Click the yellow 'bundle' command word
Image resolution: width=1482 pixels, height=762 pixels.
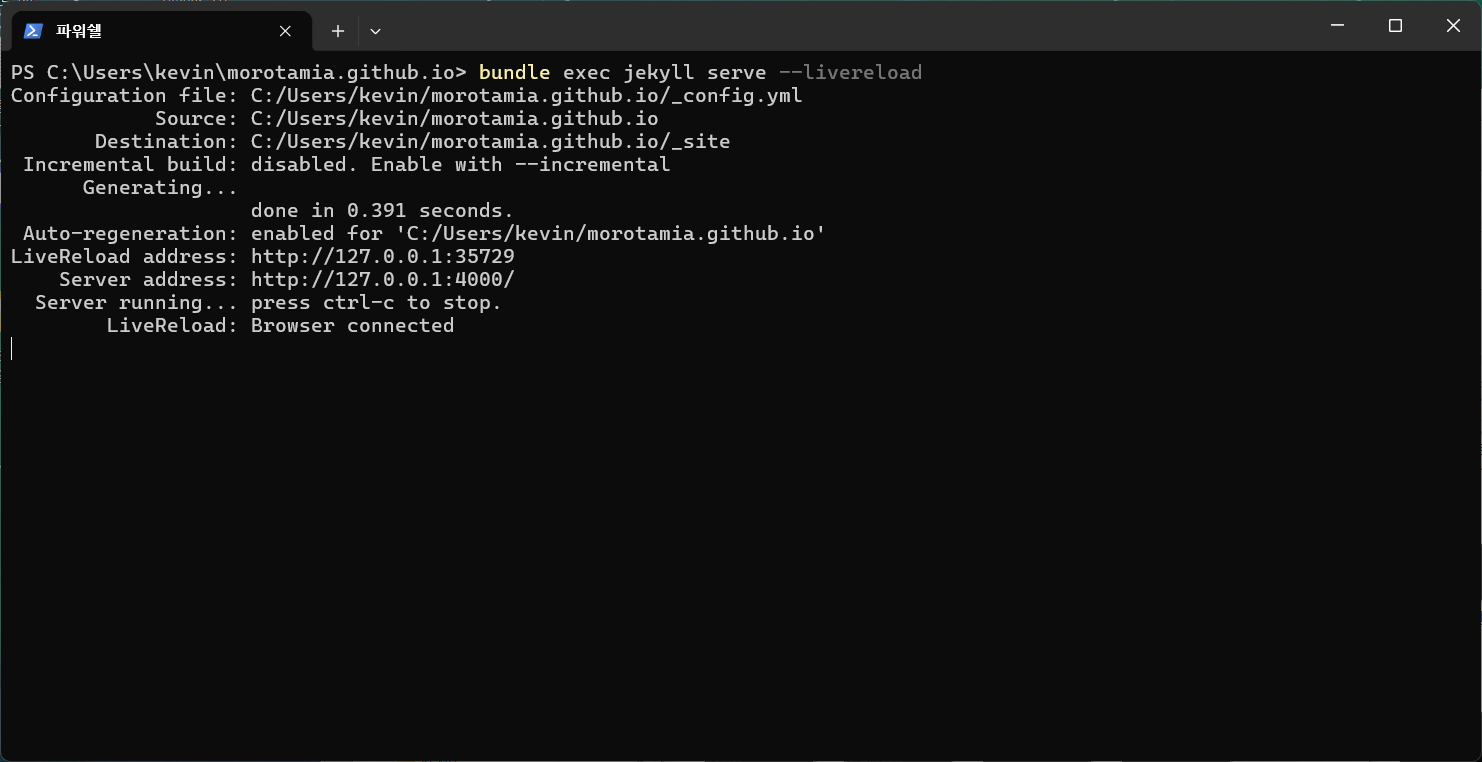[514, 73]
